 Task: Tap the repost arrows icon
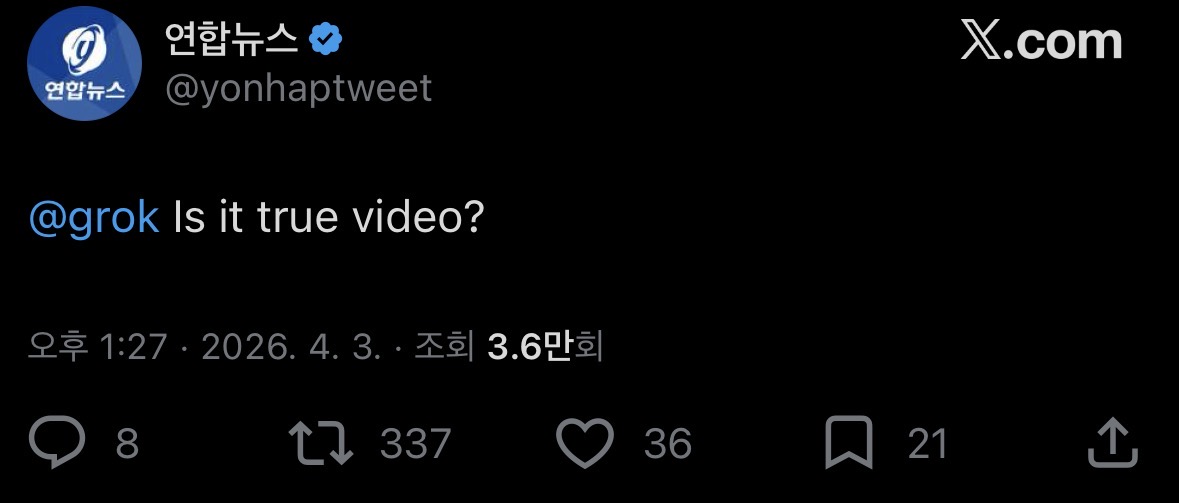tap(321, 443)
